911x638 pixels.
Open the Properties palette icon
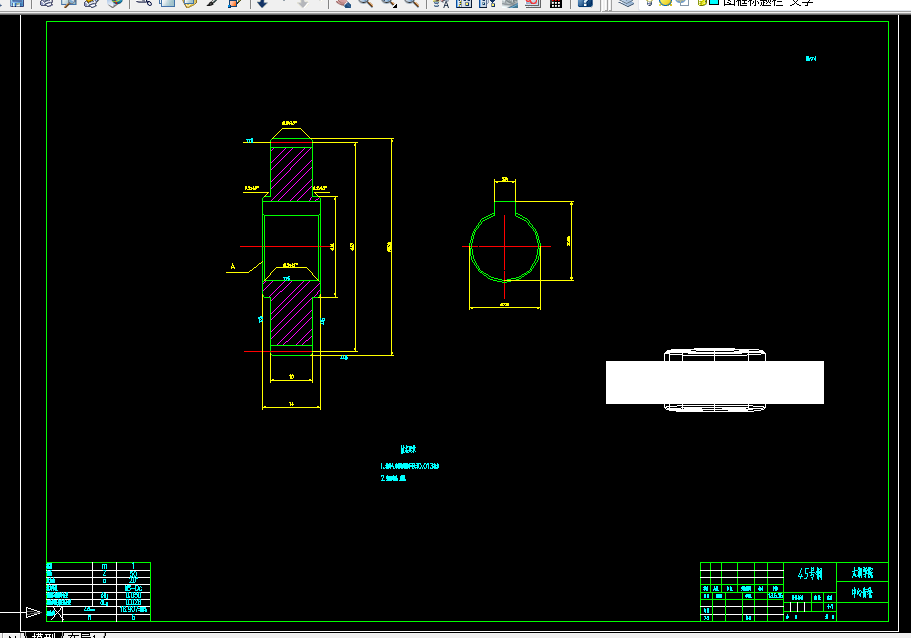tap(442, 2)
